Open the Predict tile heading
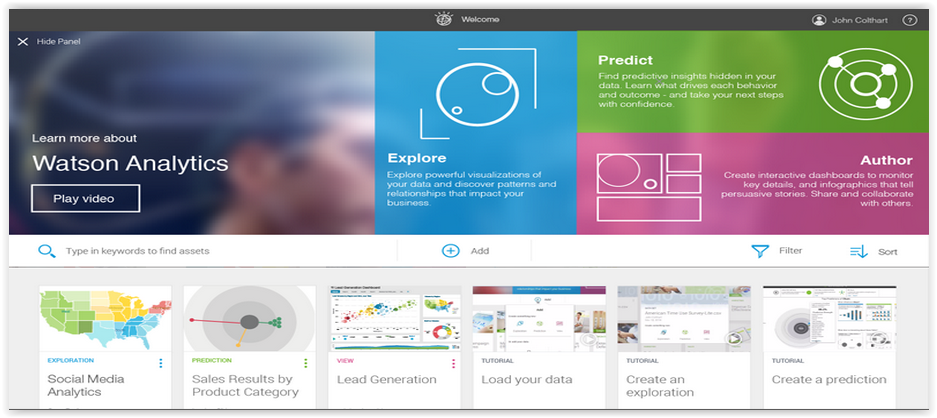Image resolution: width=937 pixels, height=418 pixels. click(x=625, y=60)
